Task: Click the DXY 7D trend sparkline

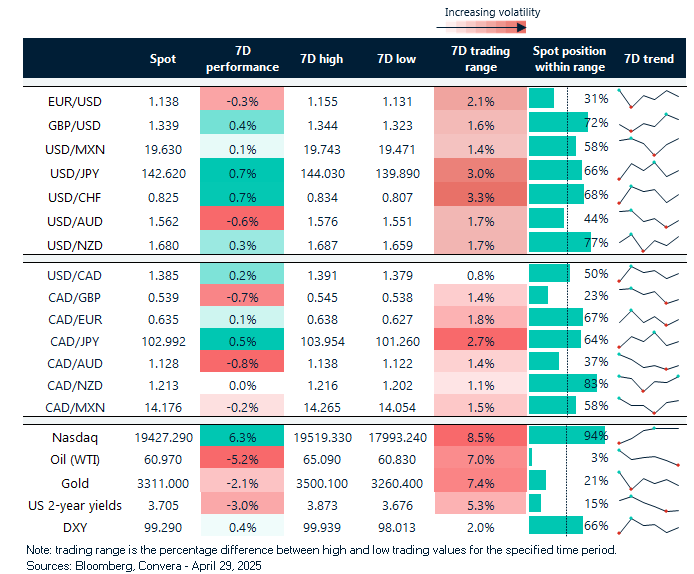Action: [x=648, y=525]
